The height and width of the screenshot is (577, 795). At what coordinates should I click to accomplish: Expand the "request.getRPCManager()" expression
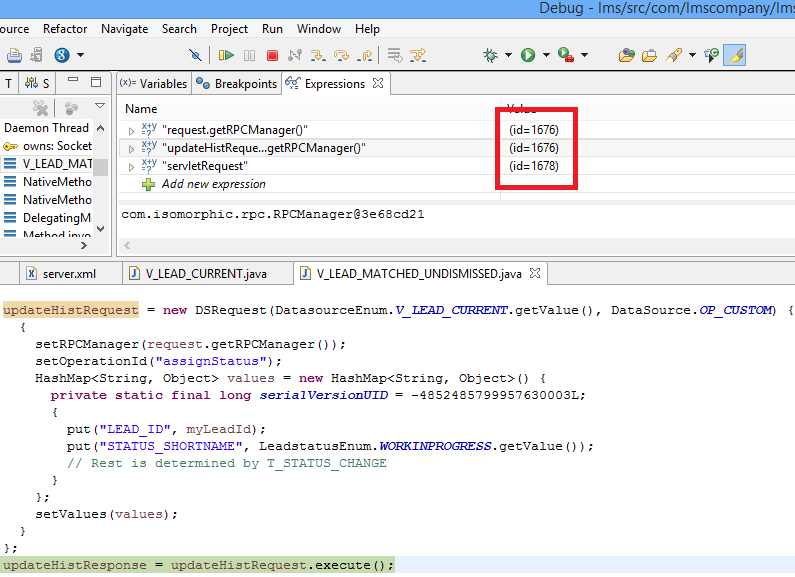[131, 130]
